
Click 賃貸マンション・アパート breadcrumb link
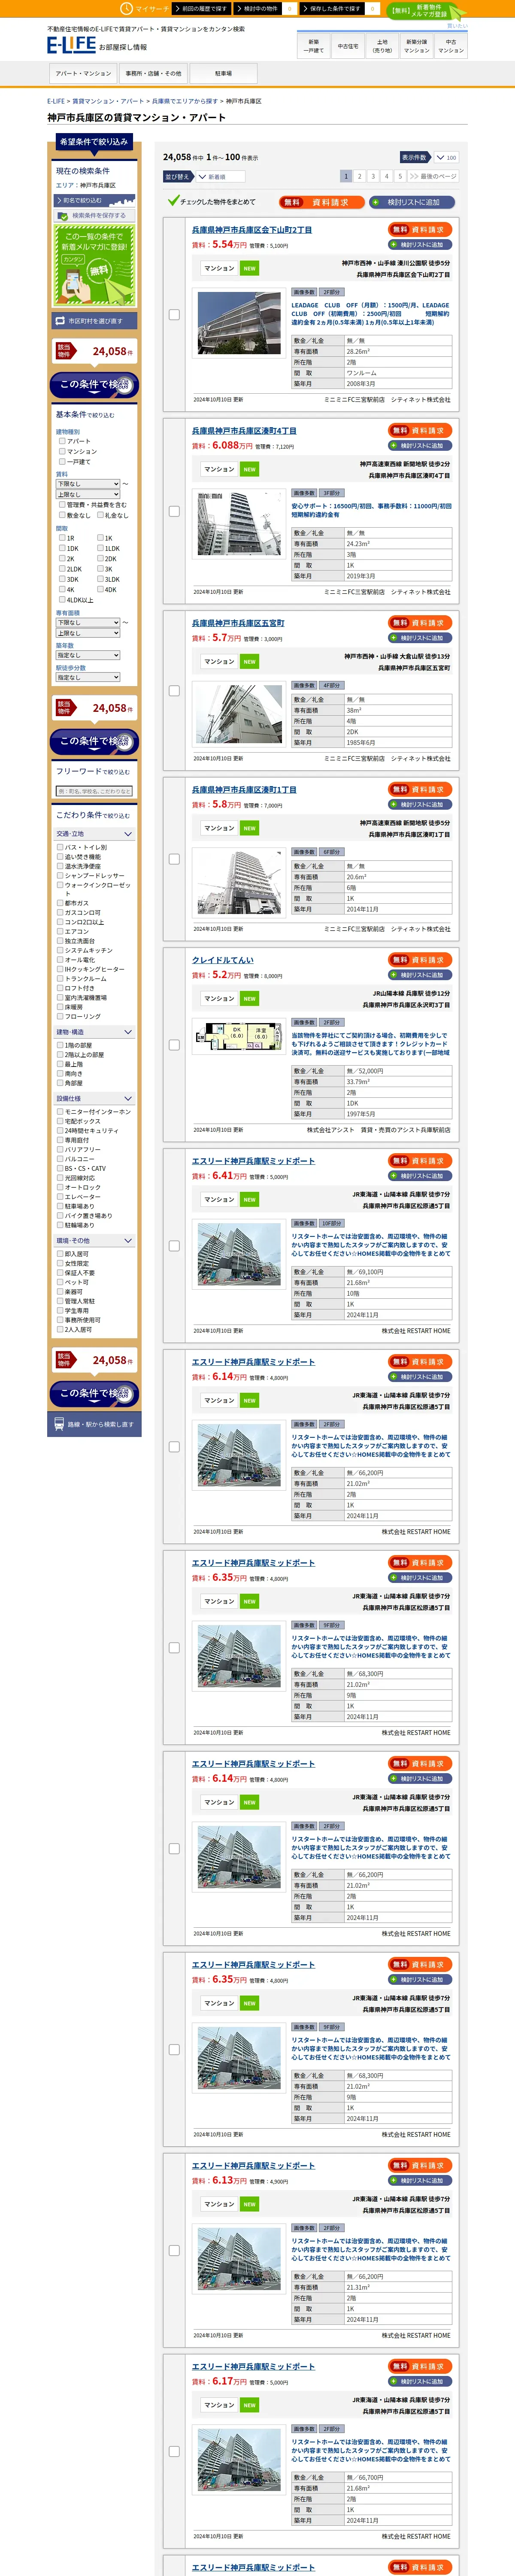pyautogui.click(x=108, y=101)
